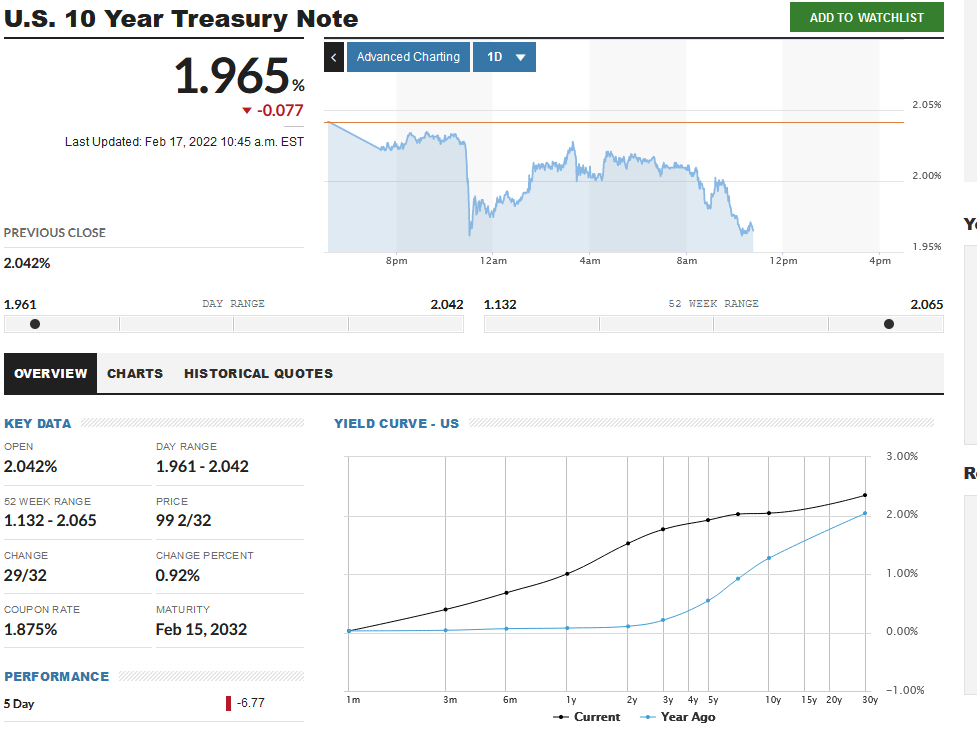Click the Performance section heading
This screenshot has height=729, width=977.
coord(57,677)
